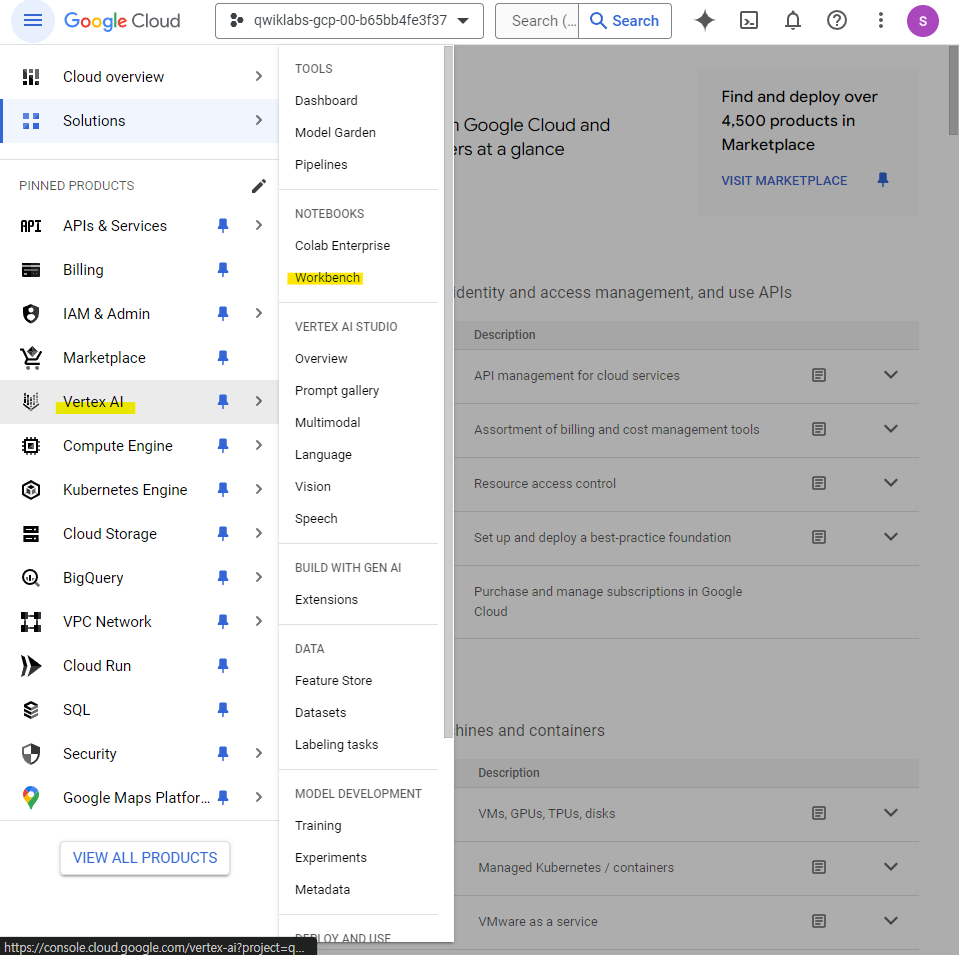959x955 pixels.
Task: Unpin Vertex AI from pinned products
Action: click(223, 402)
